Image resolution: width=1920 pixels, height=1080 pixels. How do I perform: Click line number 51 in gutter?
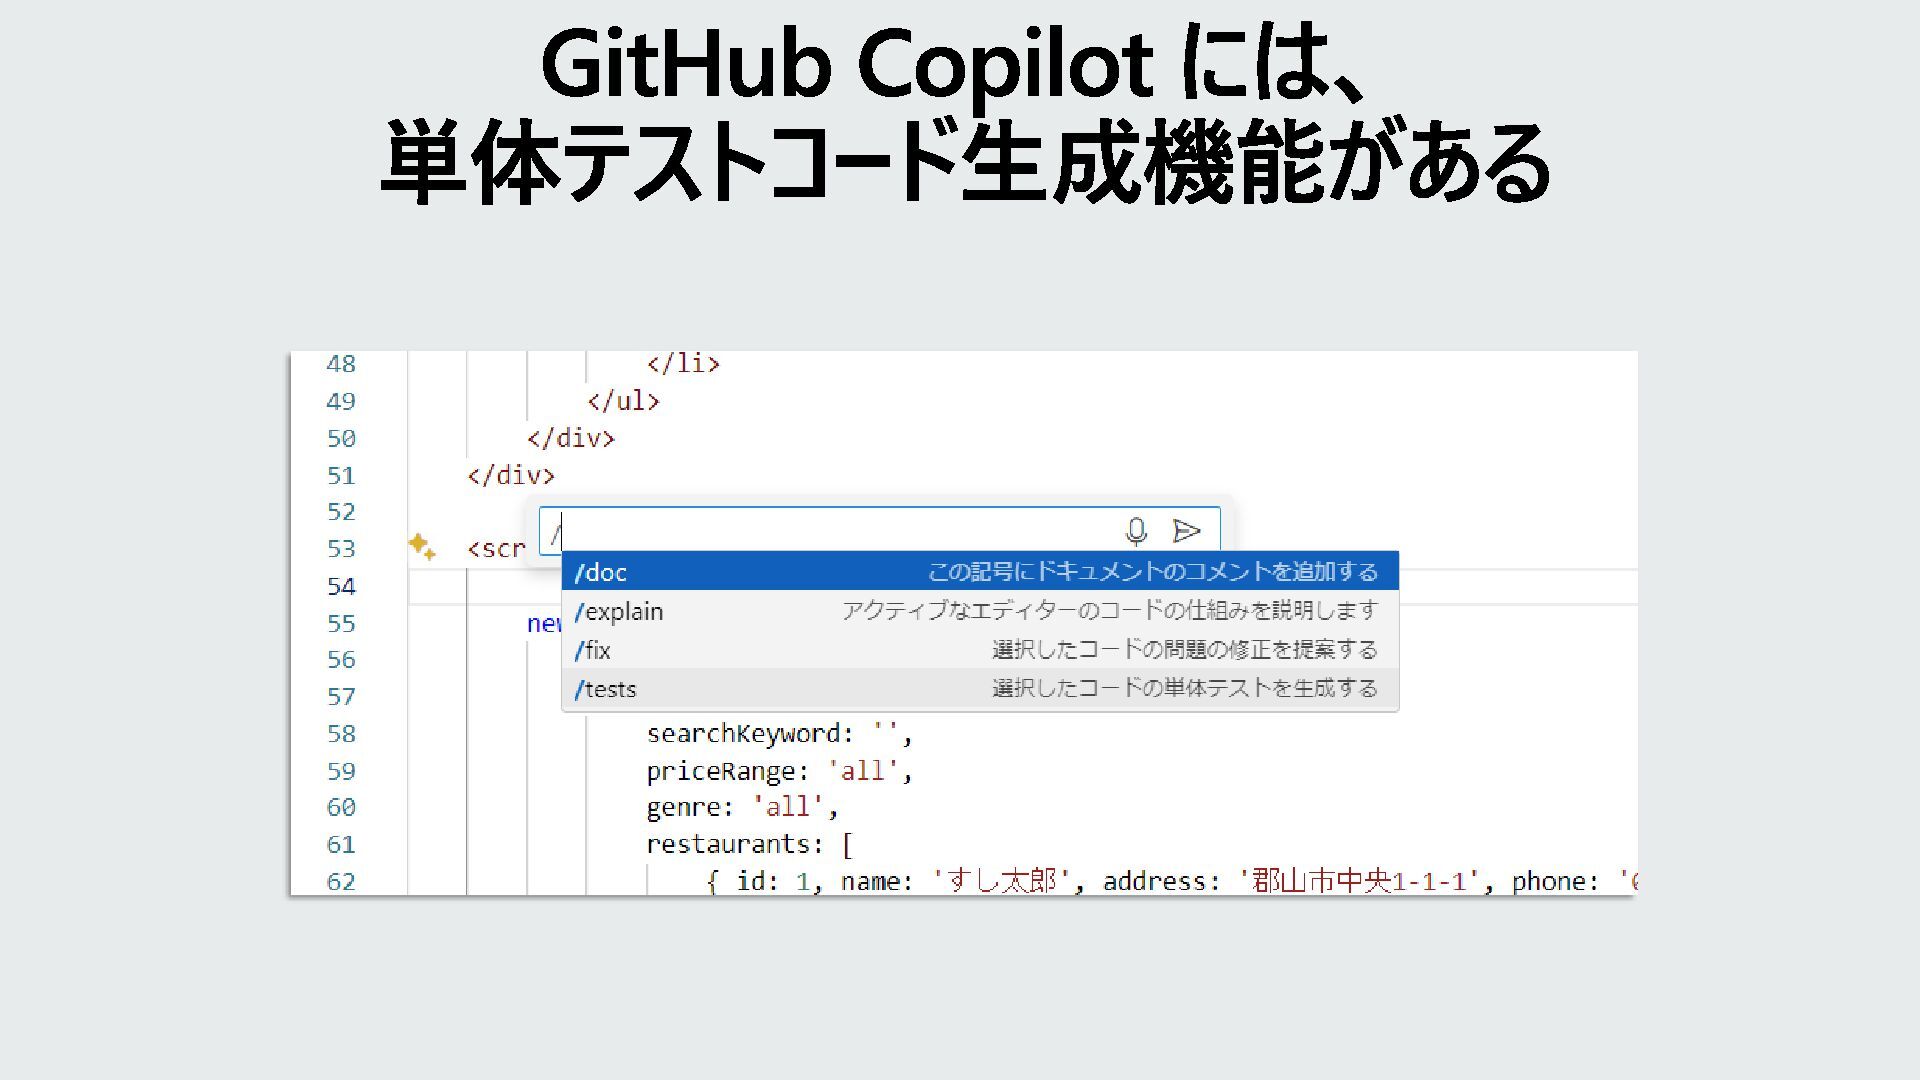pos(341,476)
